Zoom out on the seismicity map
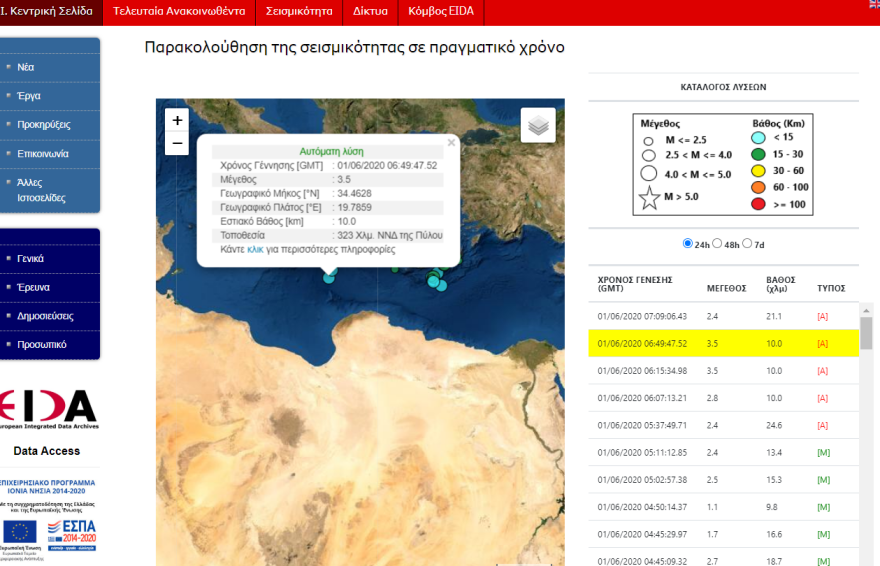 pos(177,144)
